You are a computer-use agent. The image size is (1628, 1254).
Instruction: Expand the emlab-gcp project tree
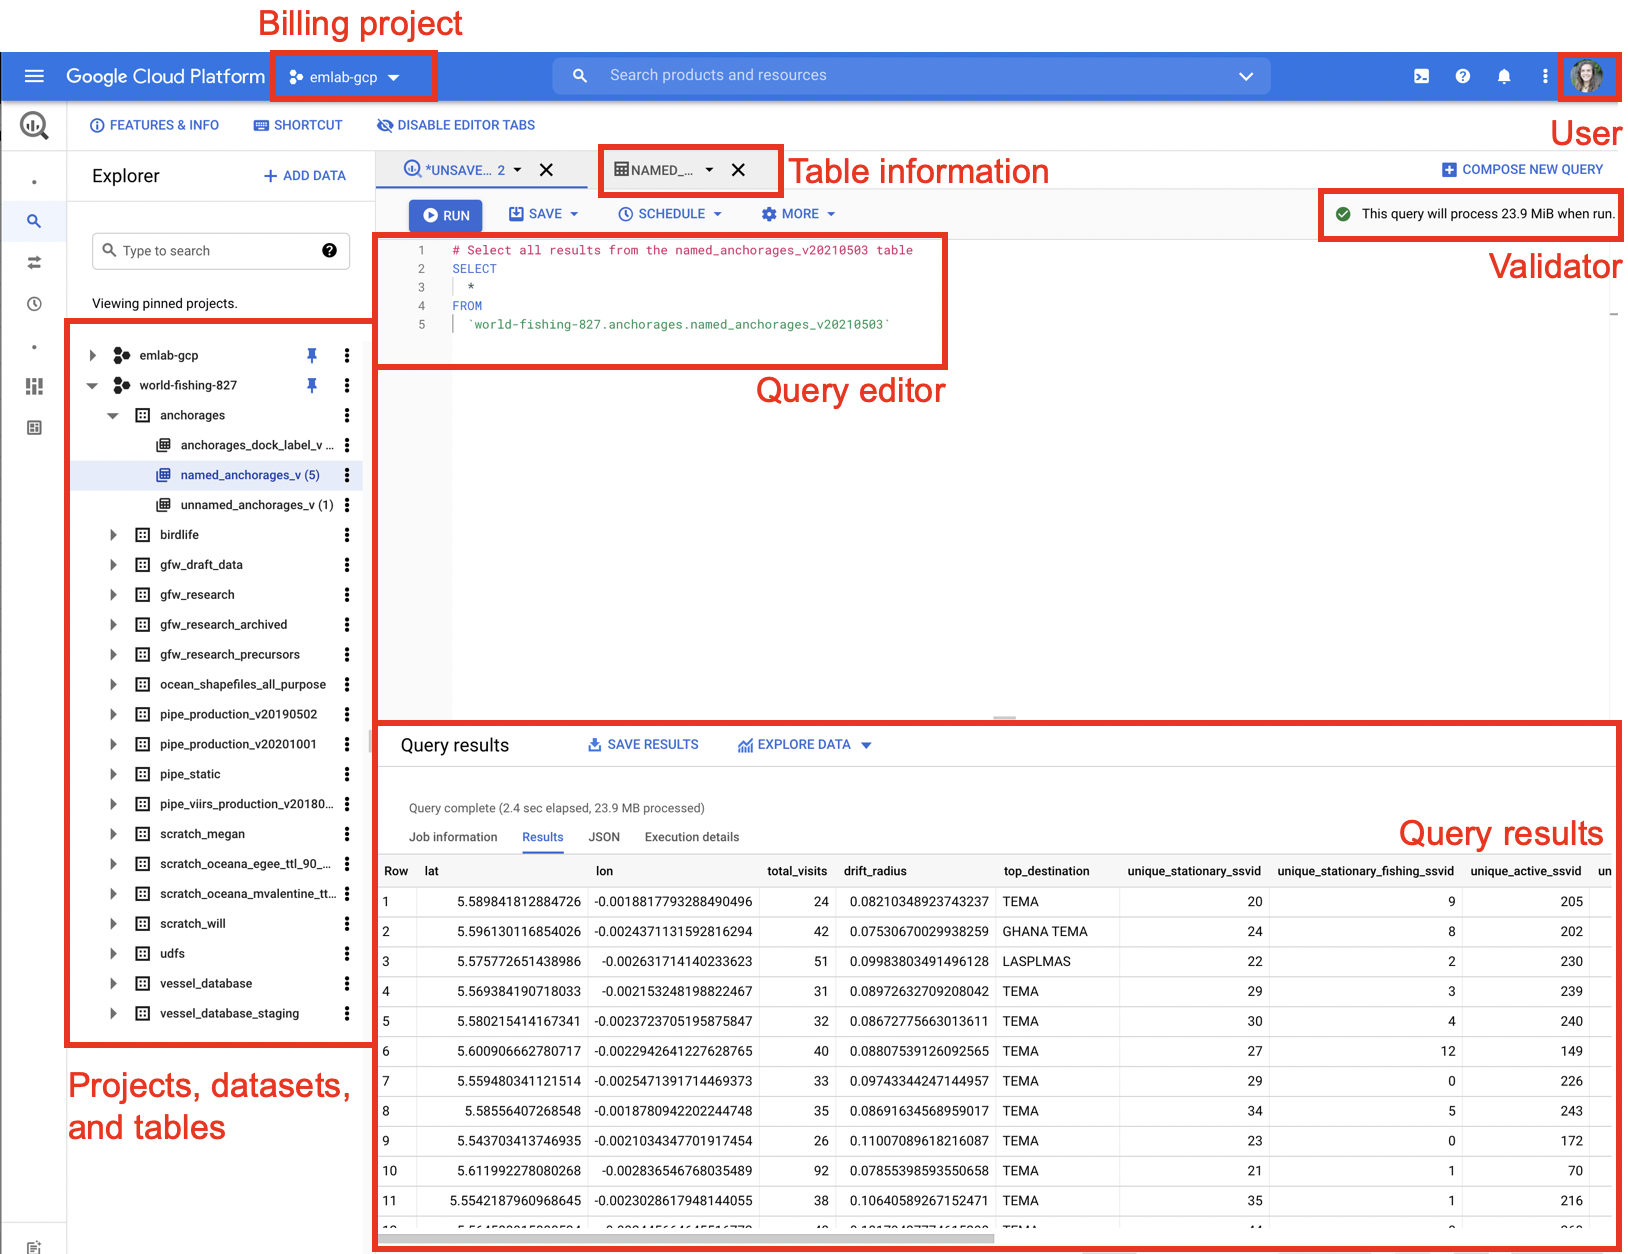click(92, 355)
